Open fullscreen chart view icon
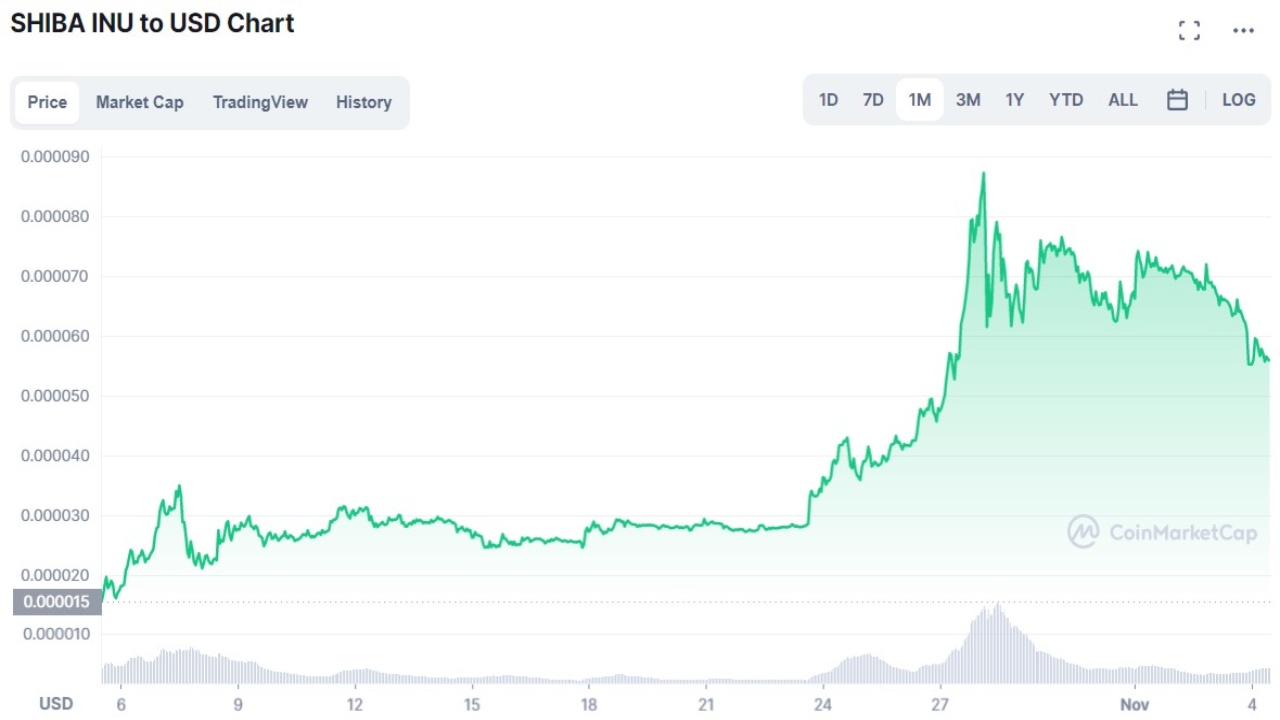Image resolution: width=1280 pixels, height=720 pixels. tap(1189, 30)
